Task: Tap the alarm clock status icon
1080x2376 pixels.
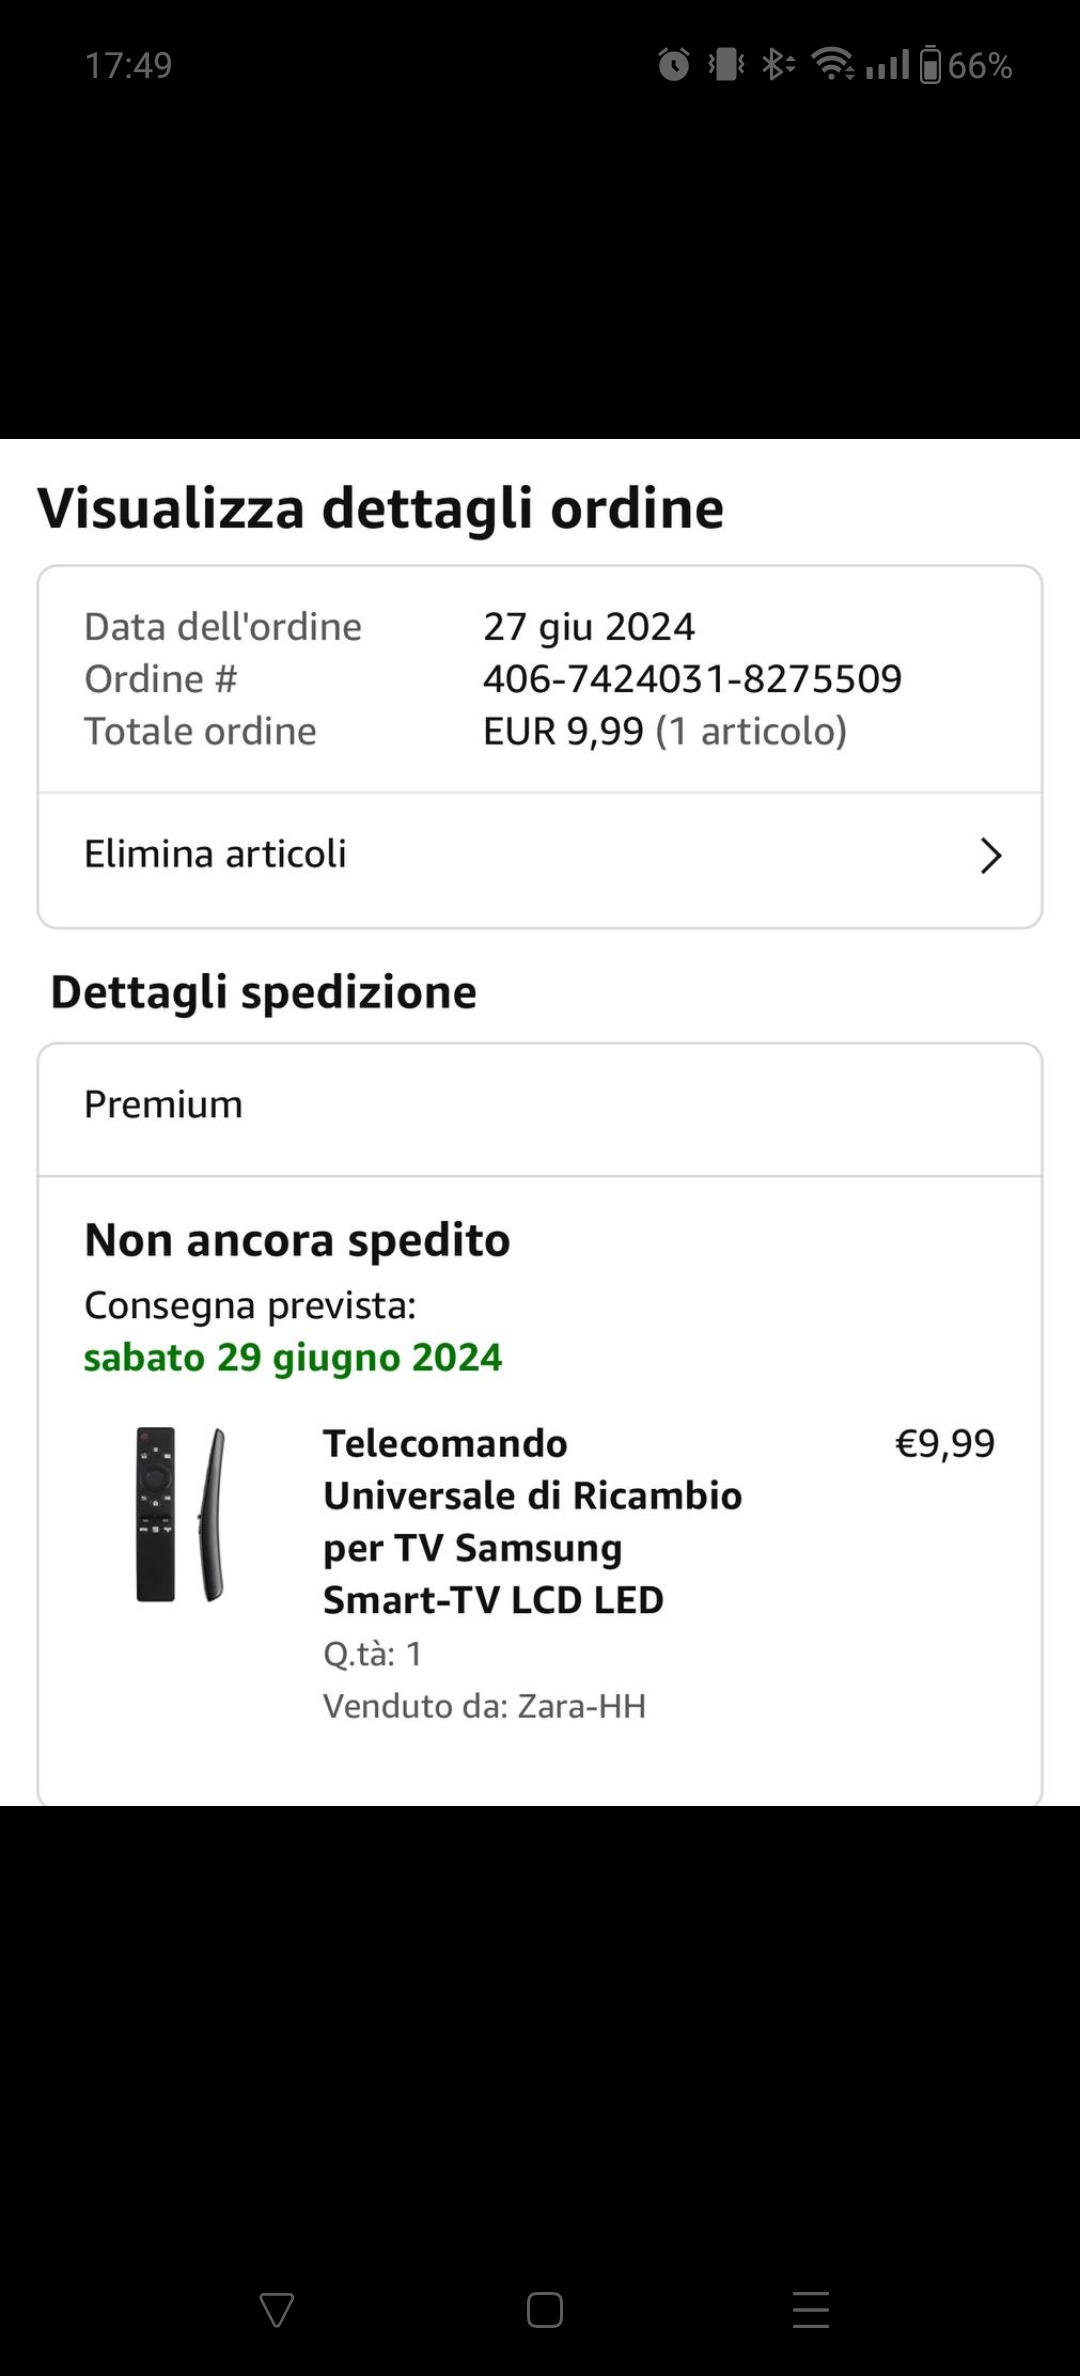Action: pyautogui.click(x=674, y=65)
